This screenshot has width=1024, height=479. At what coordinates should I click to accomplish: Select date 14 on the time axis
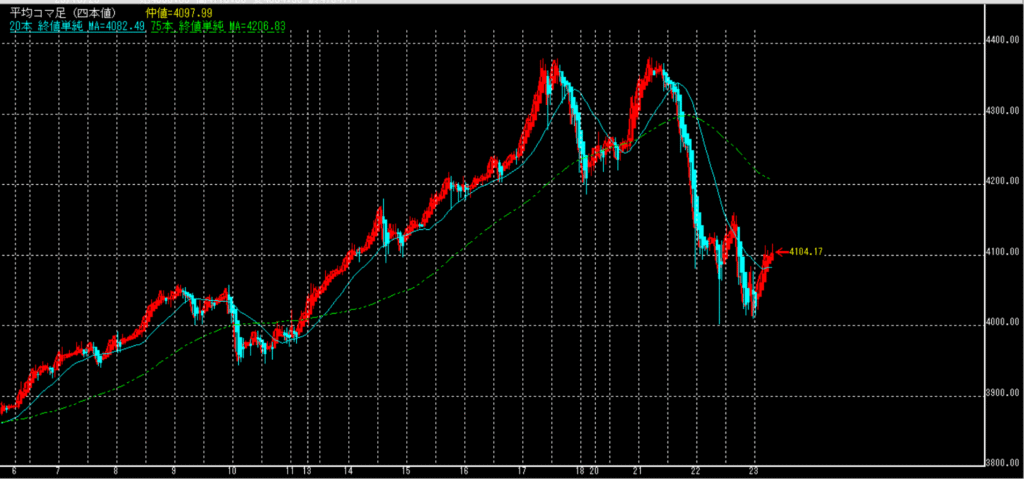point(348,470)
